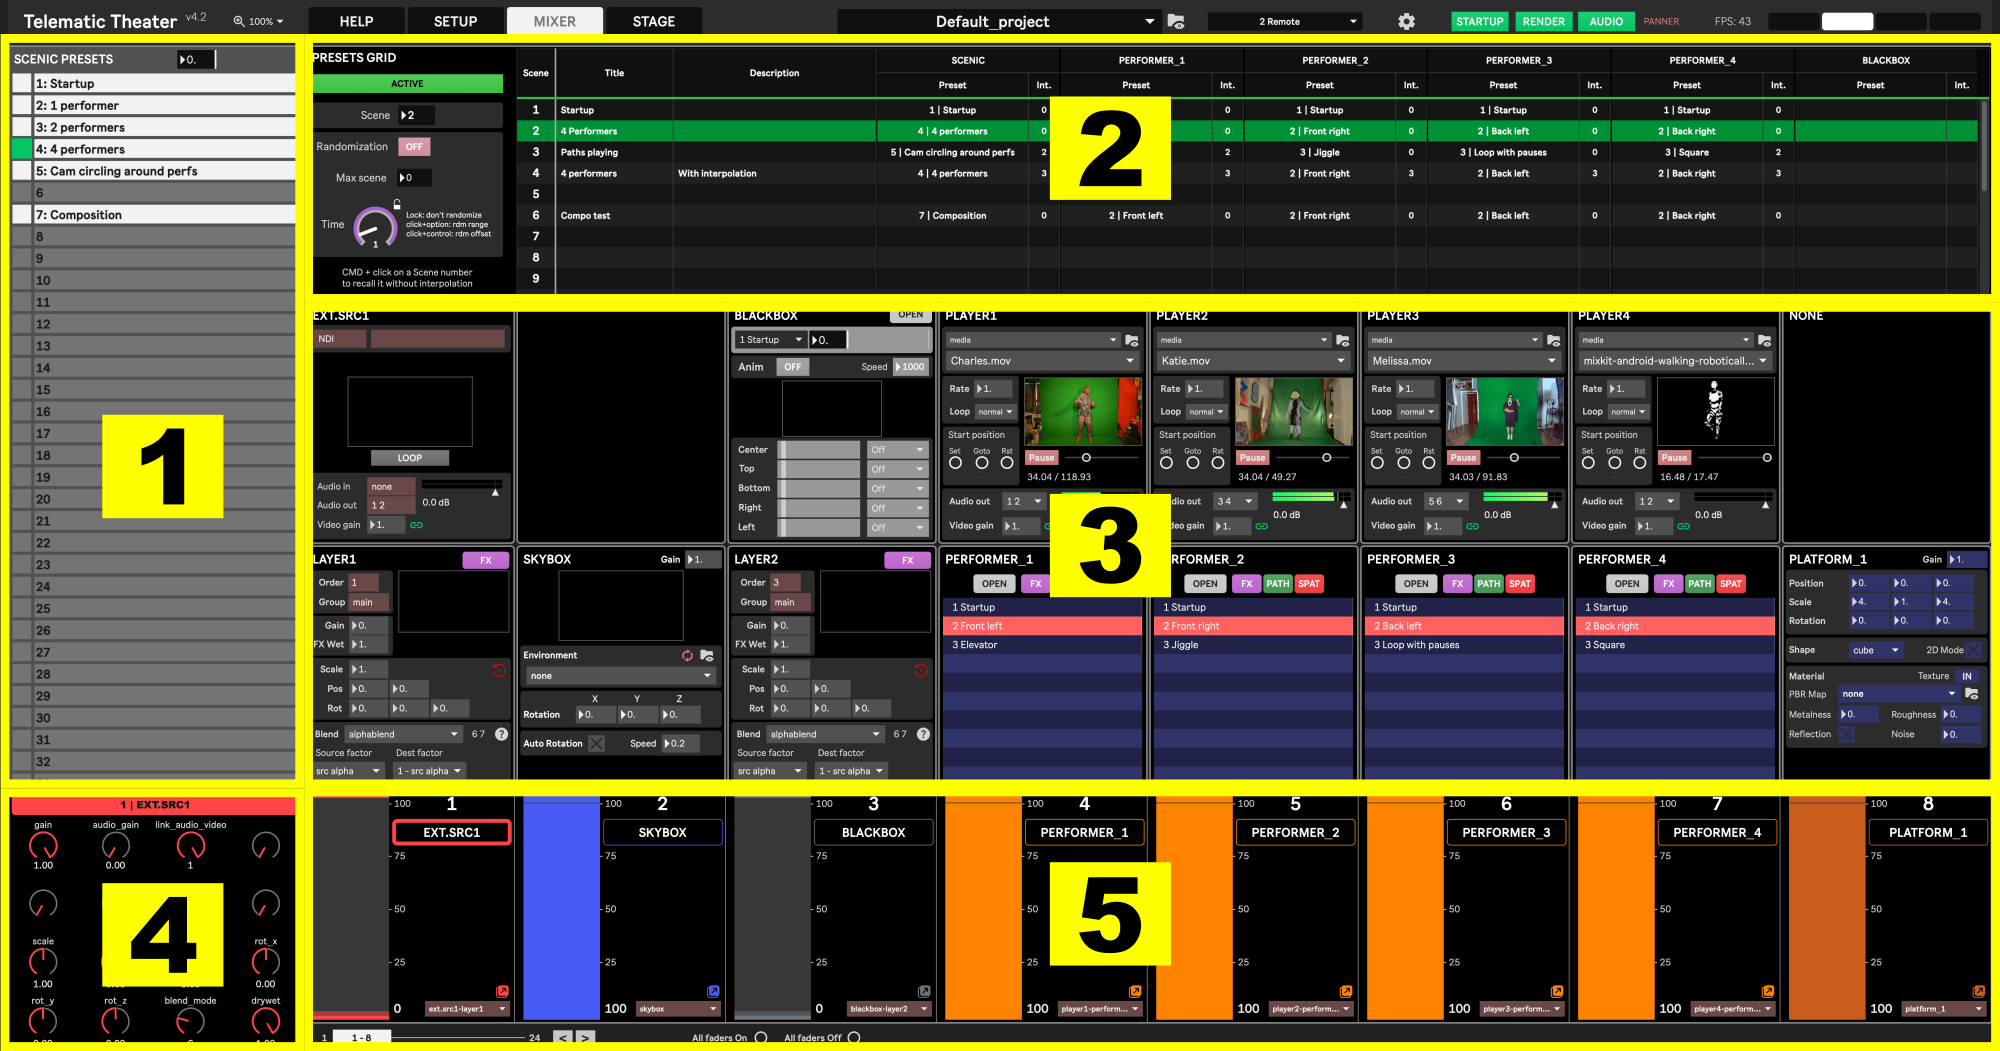Open PLAYER3 Loop normal dropdown
This screenshot has height=1051, width=2000.
pos(1417,412)
